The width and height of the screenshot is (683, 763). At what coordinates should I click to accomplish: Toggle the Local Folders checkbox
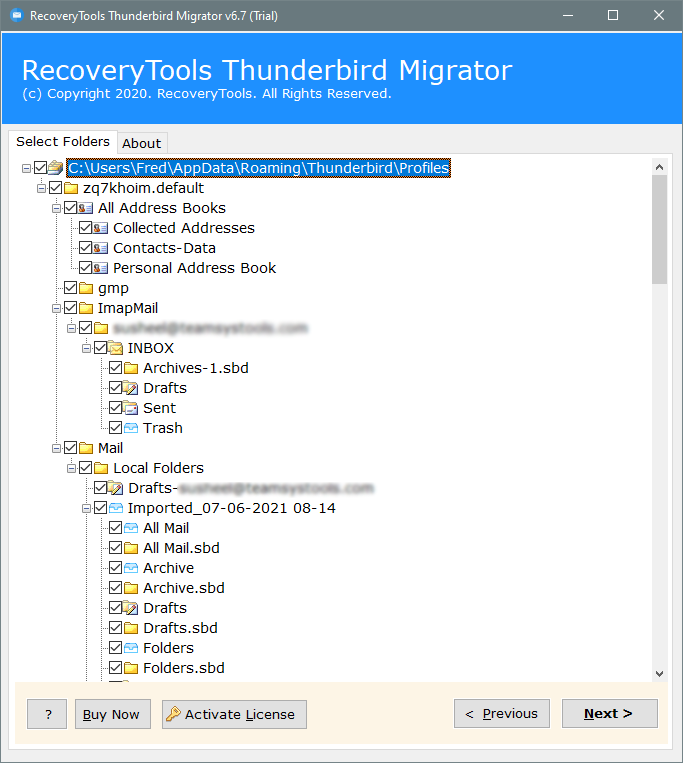86,468
